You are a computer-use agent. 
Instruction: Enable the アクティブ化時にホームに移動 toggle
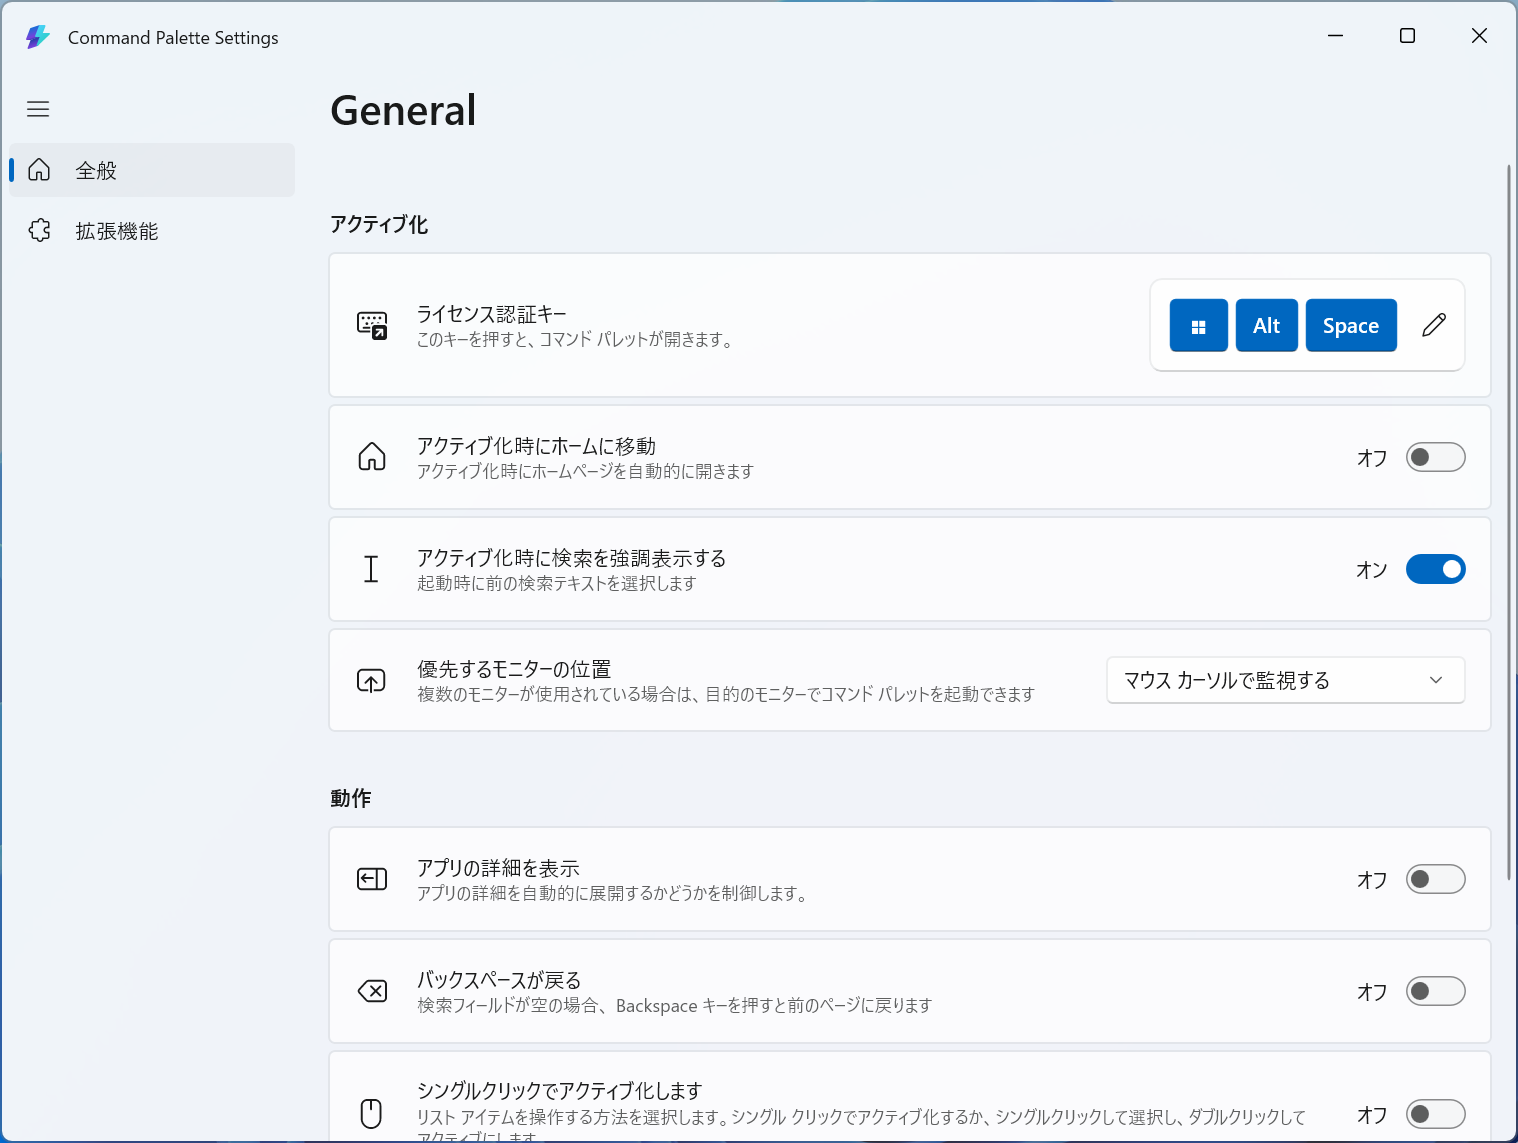click(x=1435, y=457)
